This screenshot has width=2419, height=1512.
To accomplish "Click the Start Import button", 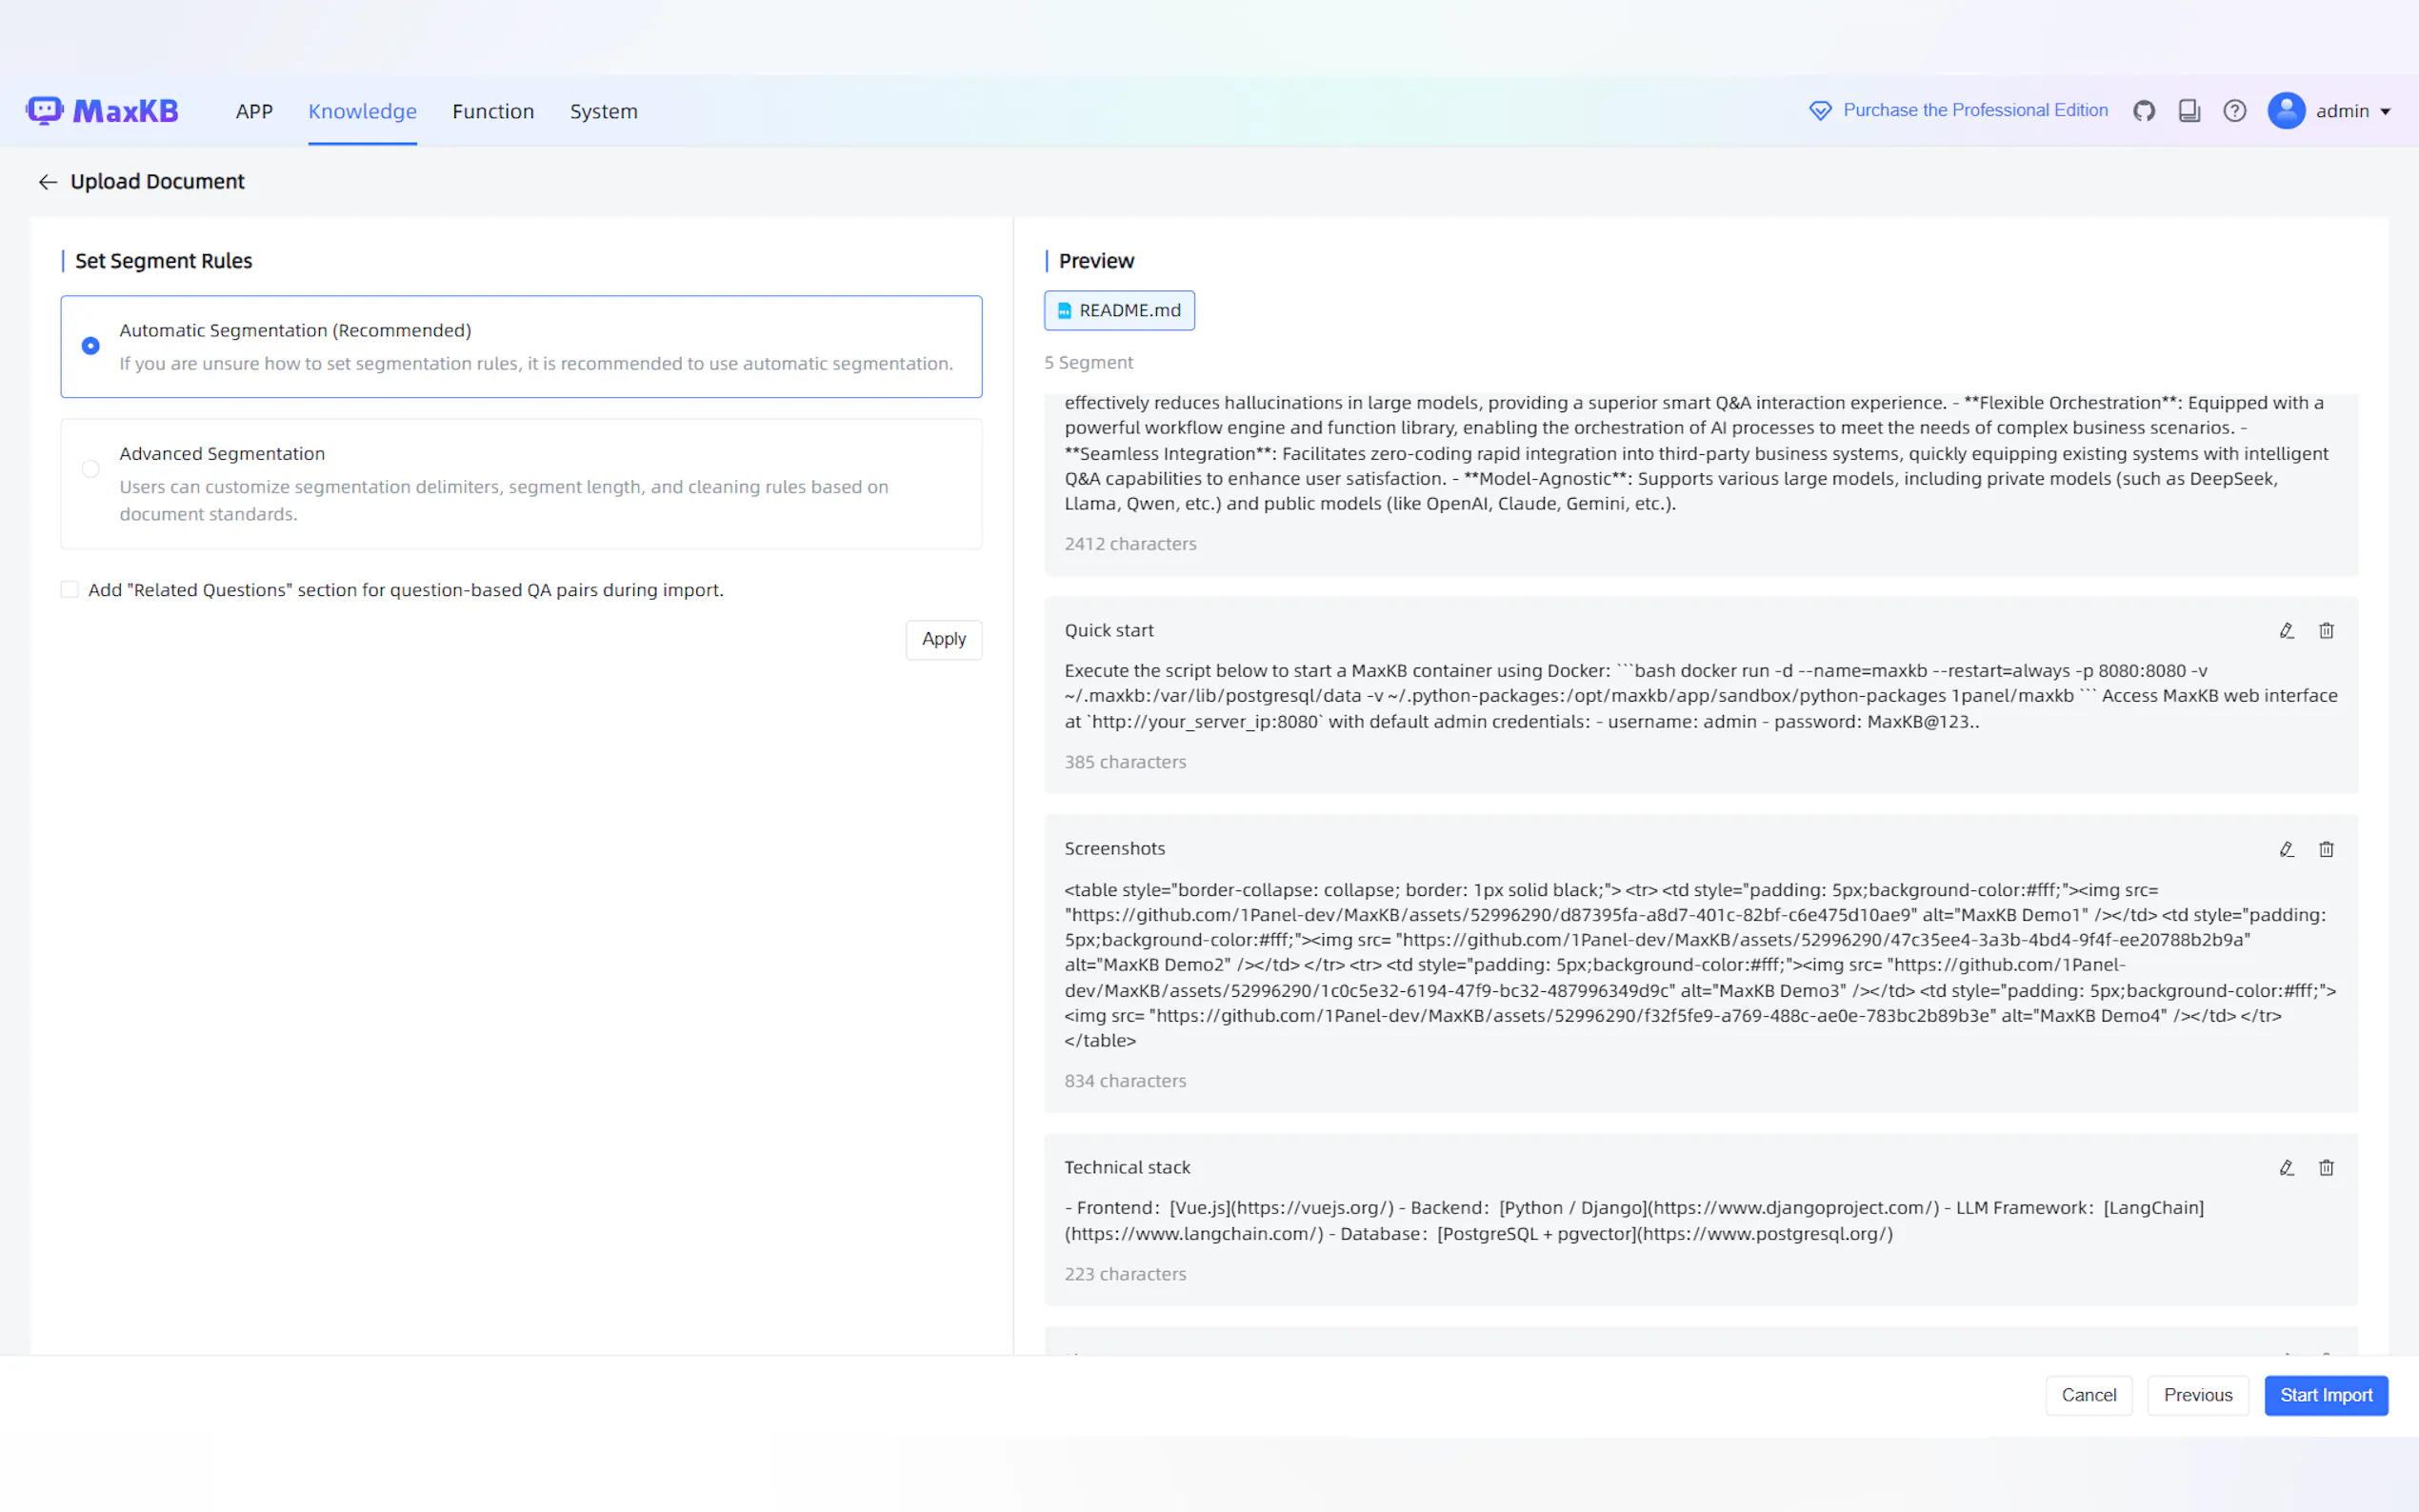I will click(x=2325, y=1395).
